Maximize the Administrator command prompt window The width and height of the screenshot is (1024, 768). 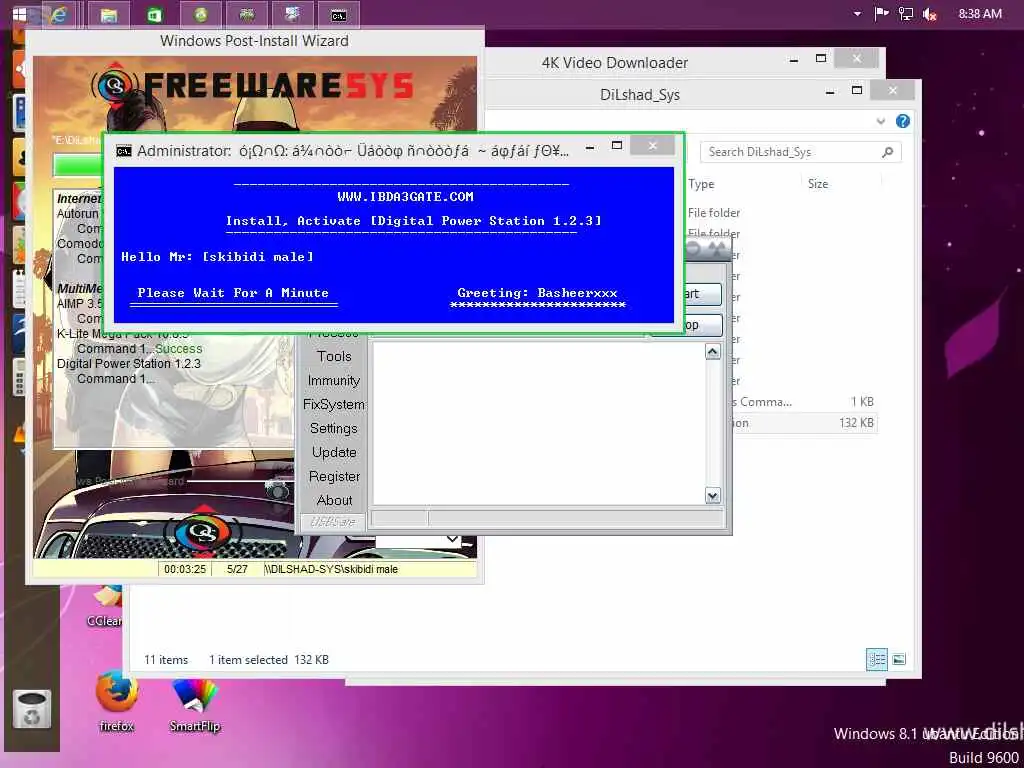pos(616,146)
